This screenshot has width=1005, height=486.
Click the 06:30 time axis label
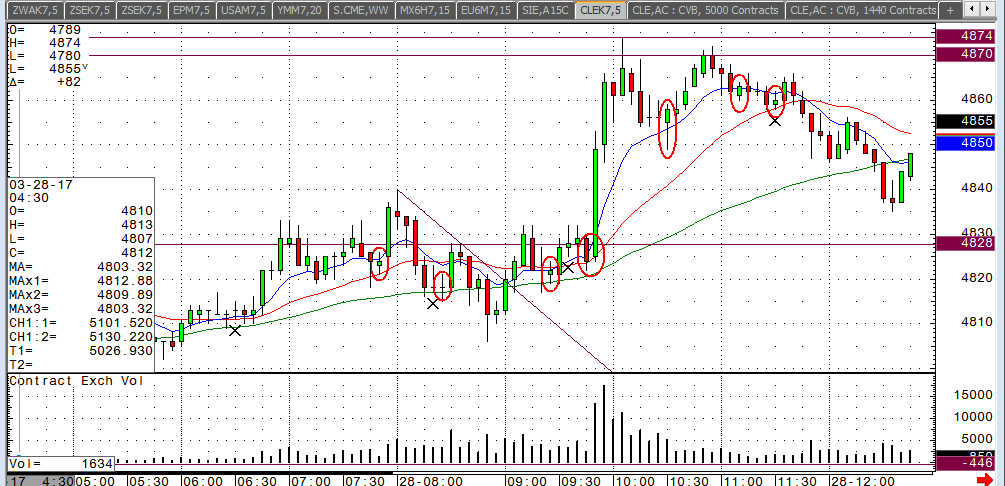[x=258, y=480]
